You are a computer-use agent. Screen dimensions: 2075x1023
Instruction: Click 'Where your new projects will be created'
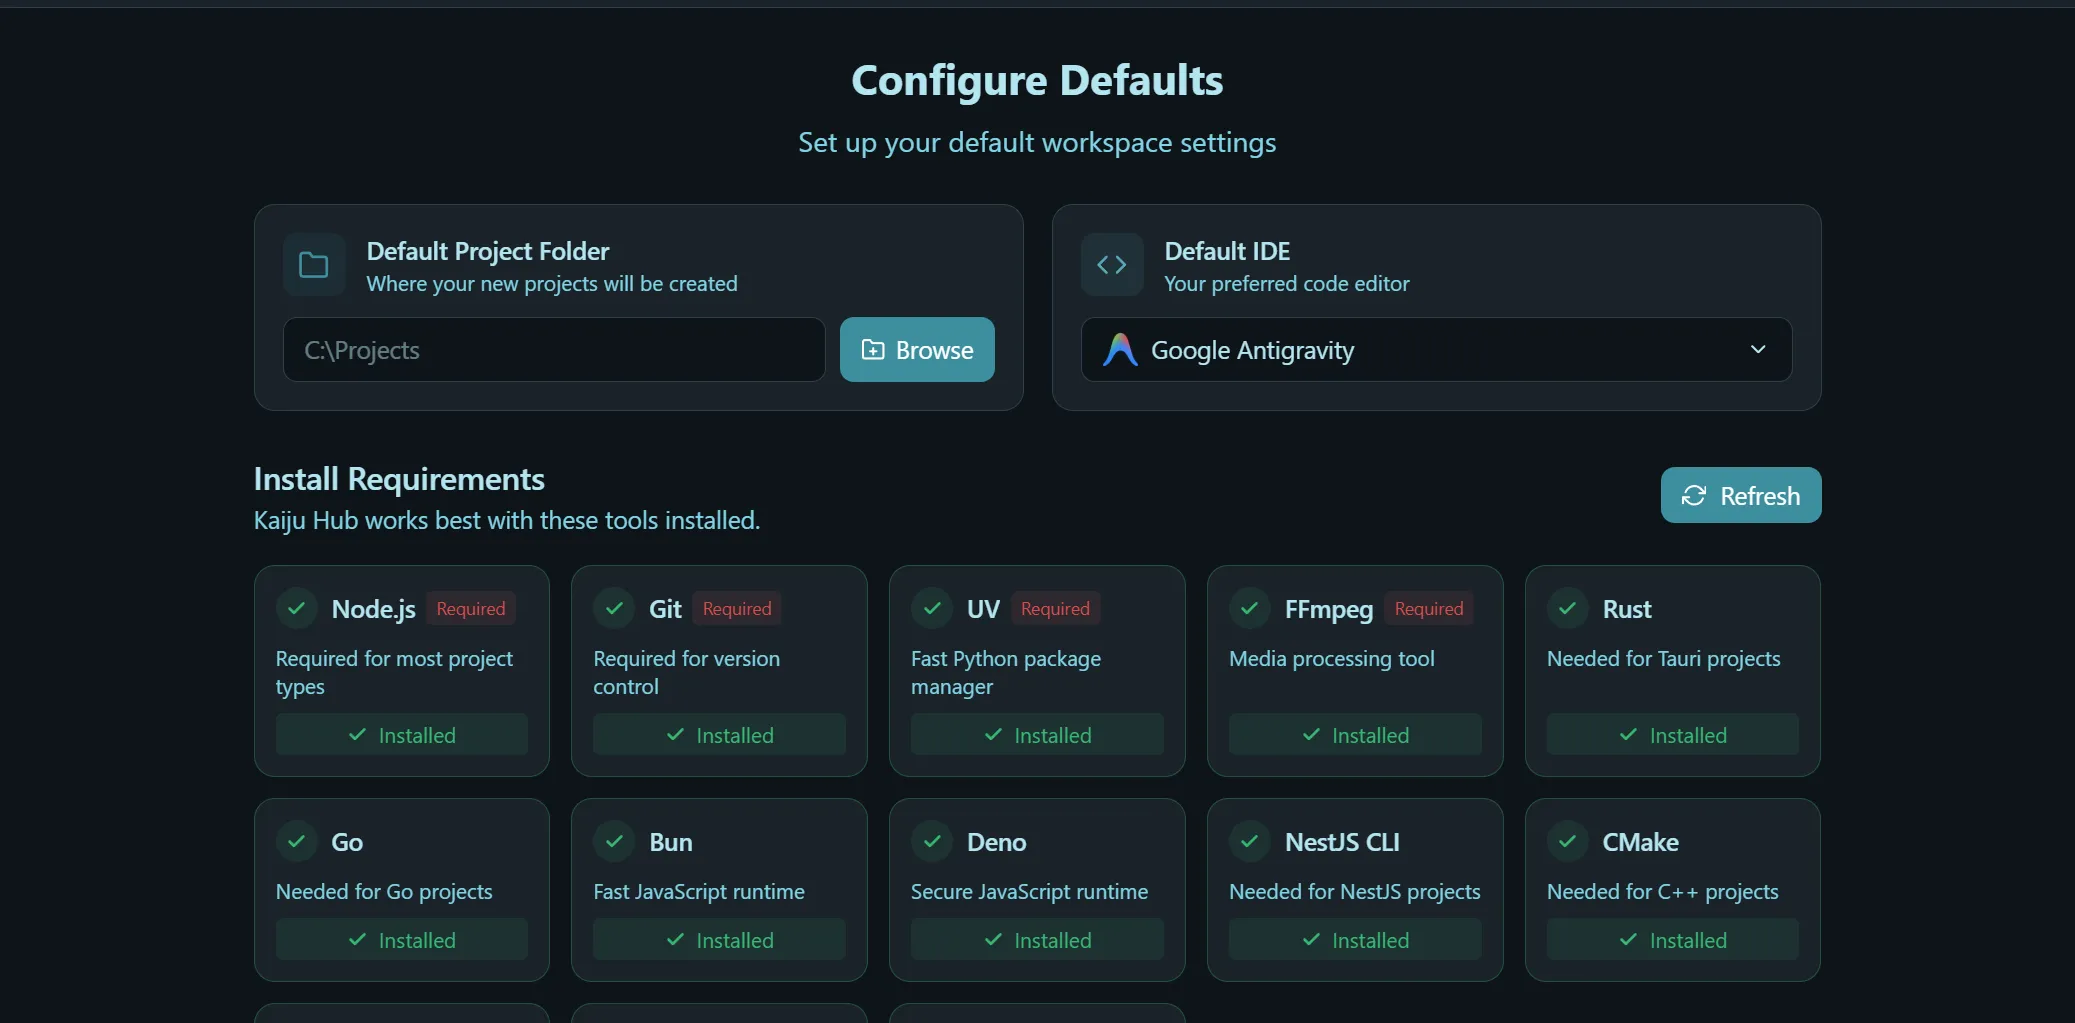552,284
